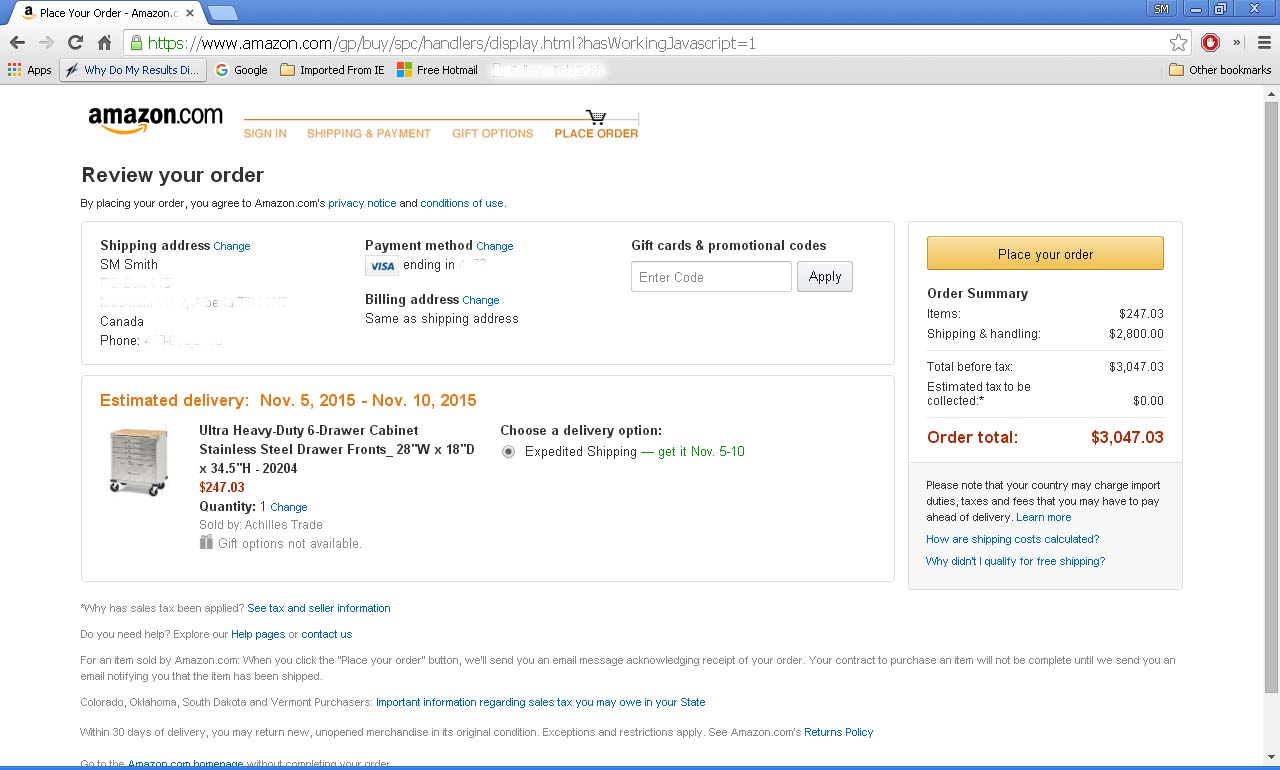Show hidden extensions overflow chevron
The image size is (1280, 770).
click(x=1237, y=43)
